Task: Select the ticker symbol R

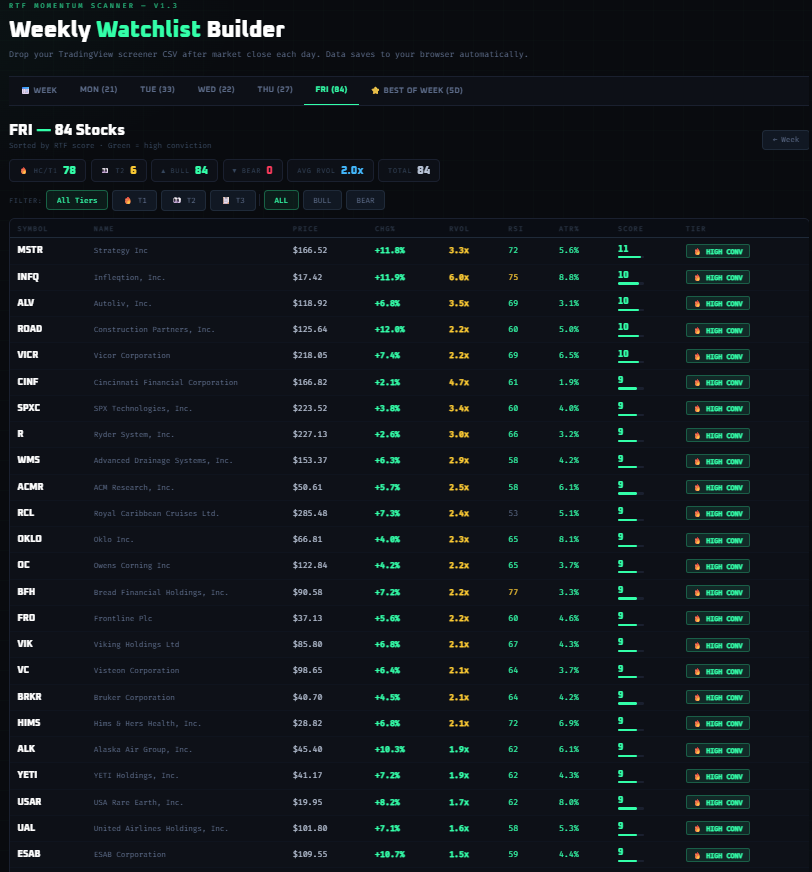Action: tap(21, 434)
